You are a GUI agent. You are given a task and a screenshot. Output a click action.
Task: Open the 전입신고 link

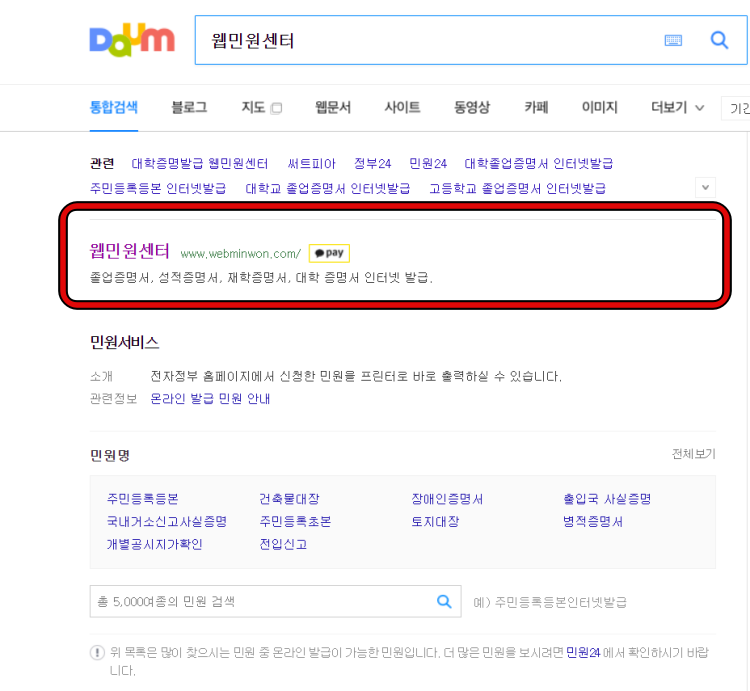pyautogui.click(x=283, y=544)
